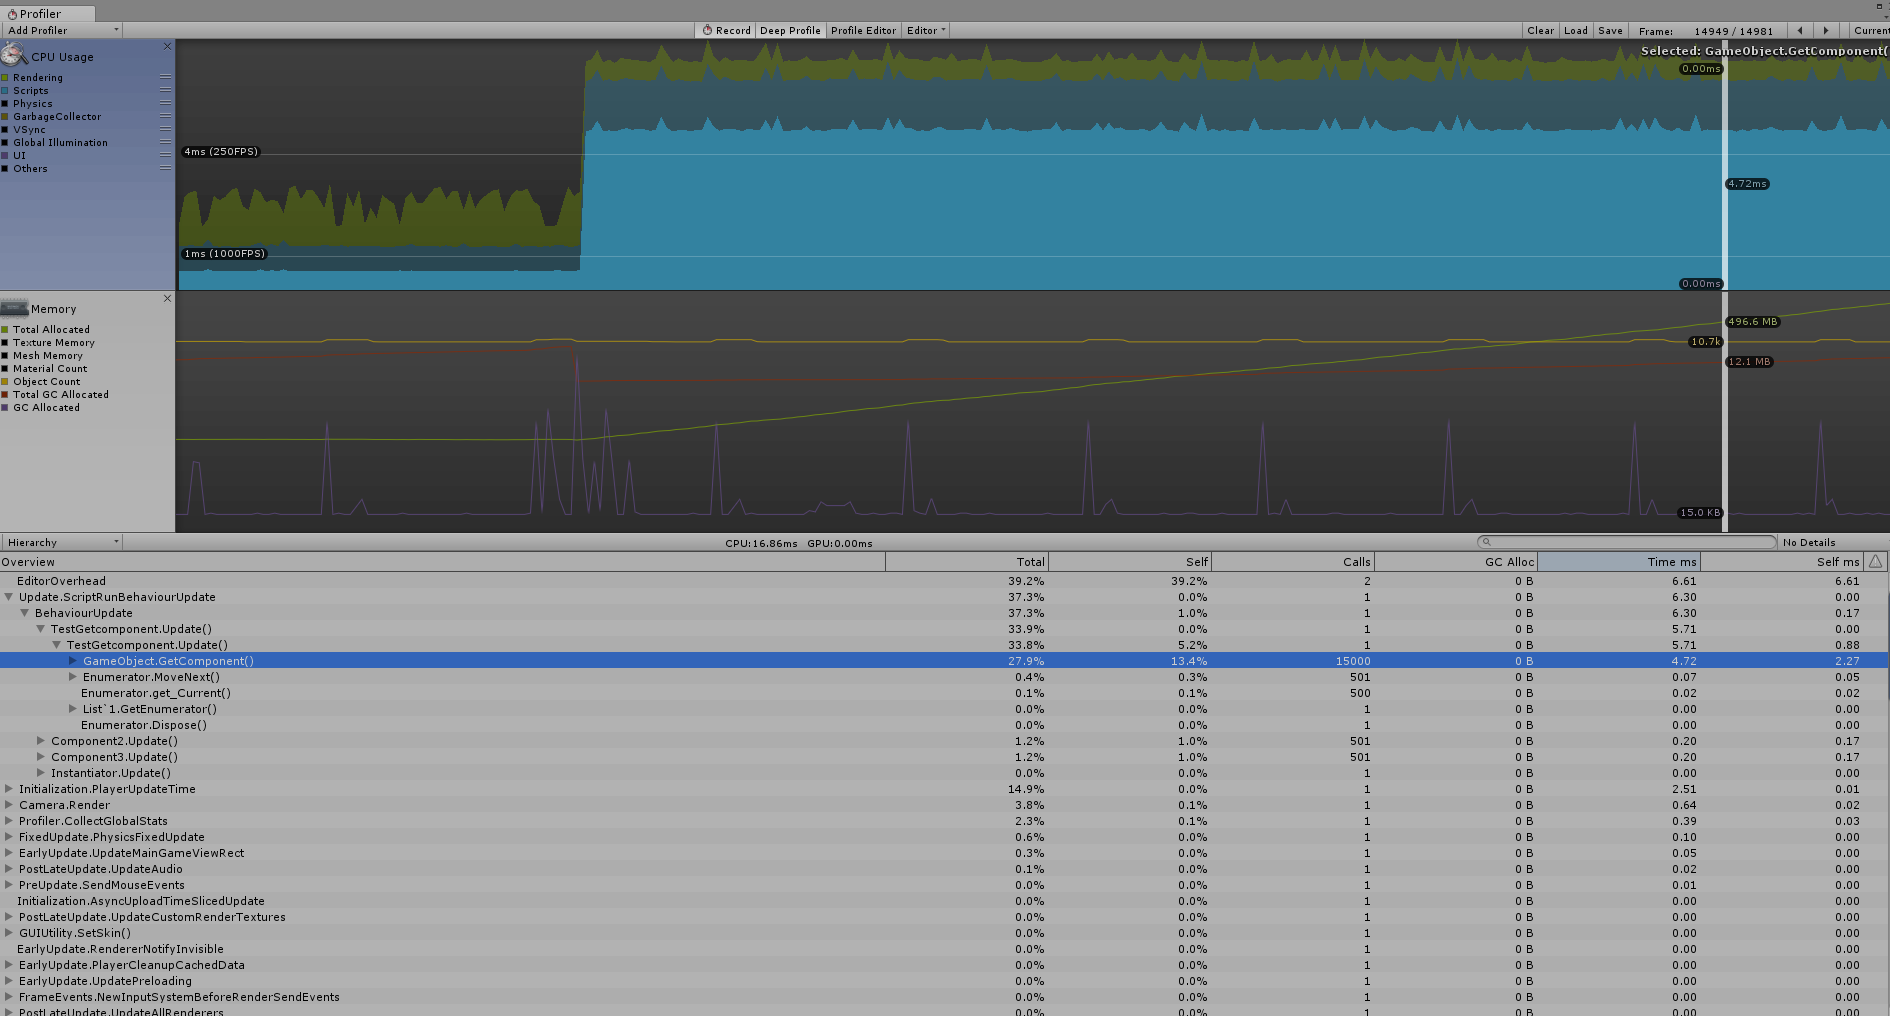Sort by the Total column header
Viewport: 1890px width, 1016px height.
(x=966, y=562)
